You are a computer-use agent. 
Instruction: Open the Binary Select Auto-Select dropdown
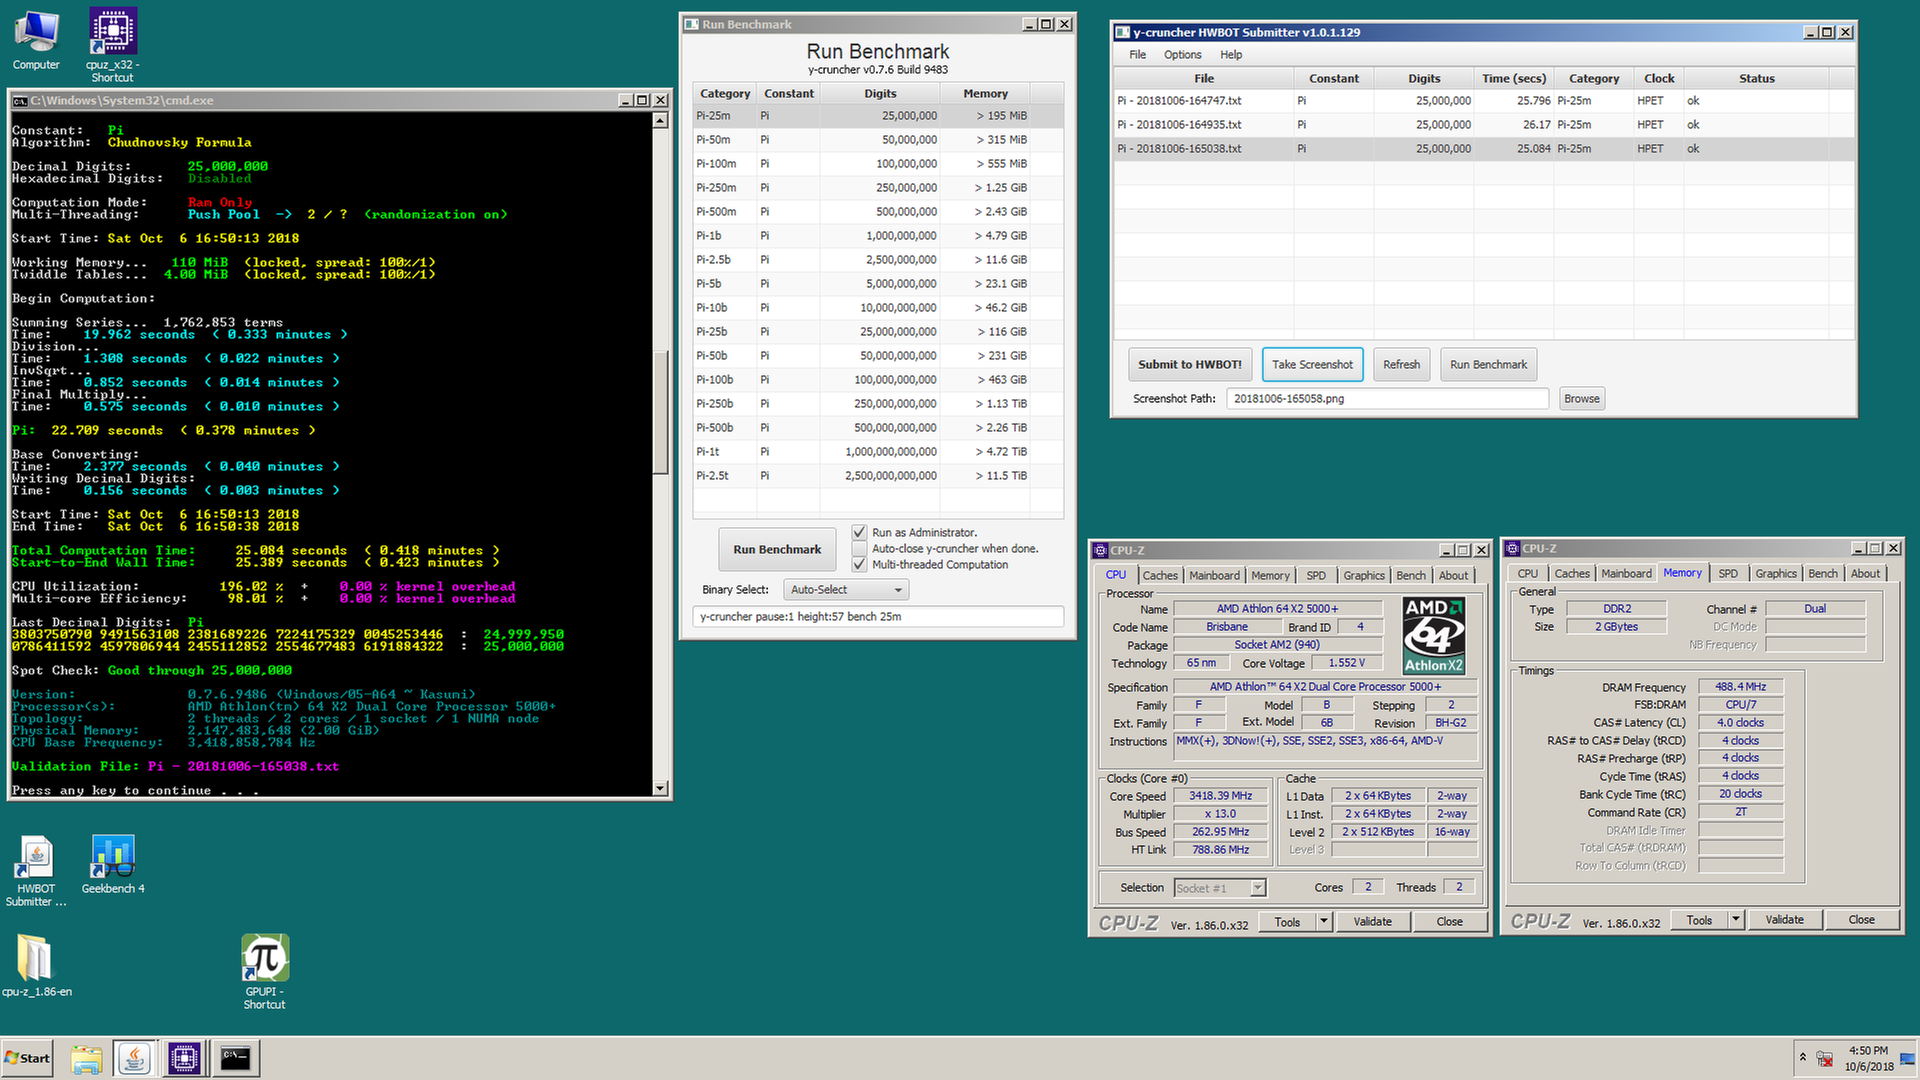(x=846, y=590)
